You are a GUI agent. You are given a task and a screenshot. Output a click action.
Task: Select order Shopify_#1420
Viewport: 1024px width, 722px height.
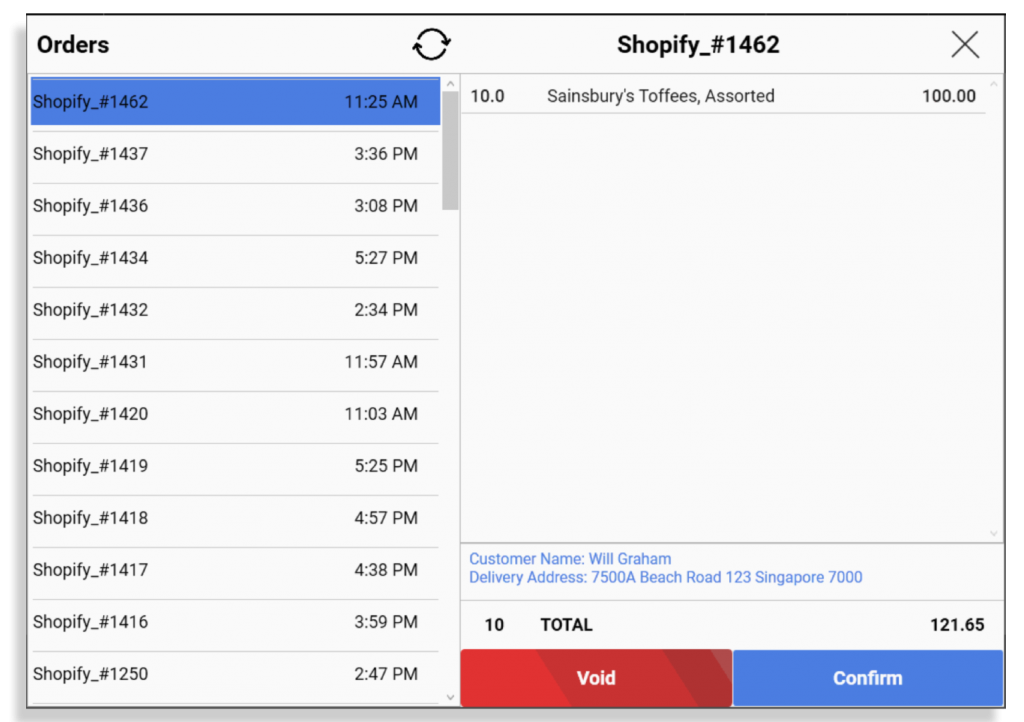(235, 414)
